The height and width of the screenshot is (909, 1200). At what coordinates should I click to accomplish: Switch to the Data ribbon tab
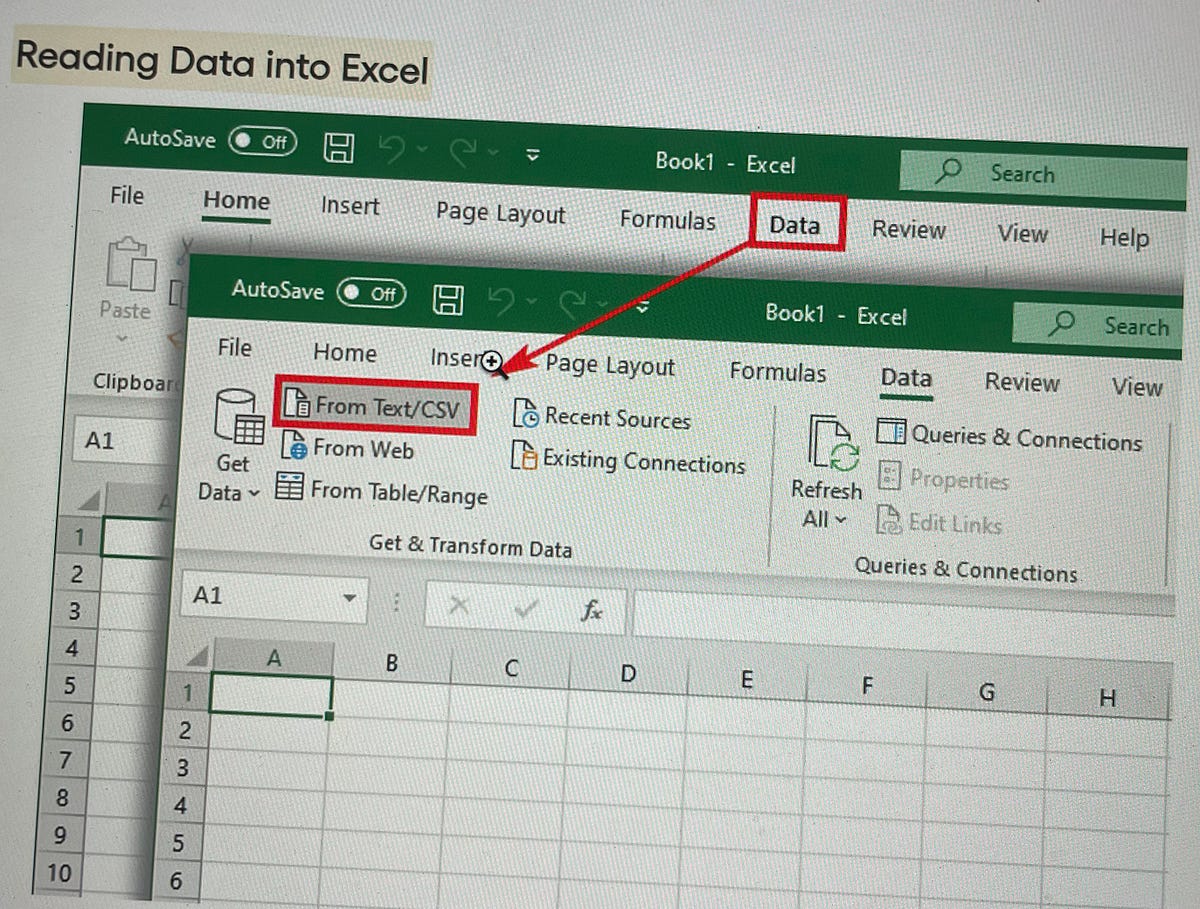click(x=905, y=379)
